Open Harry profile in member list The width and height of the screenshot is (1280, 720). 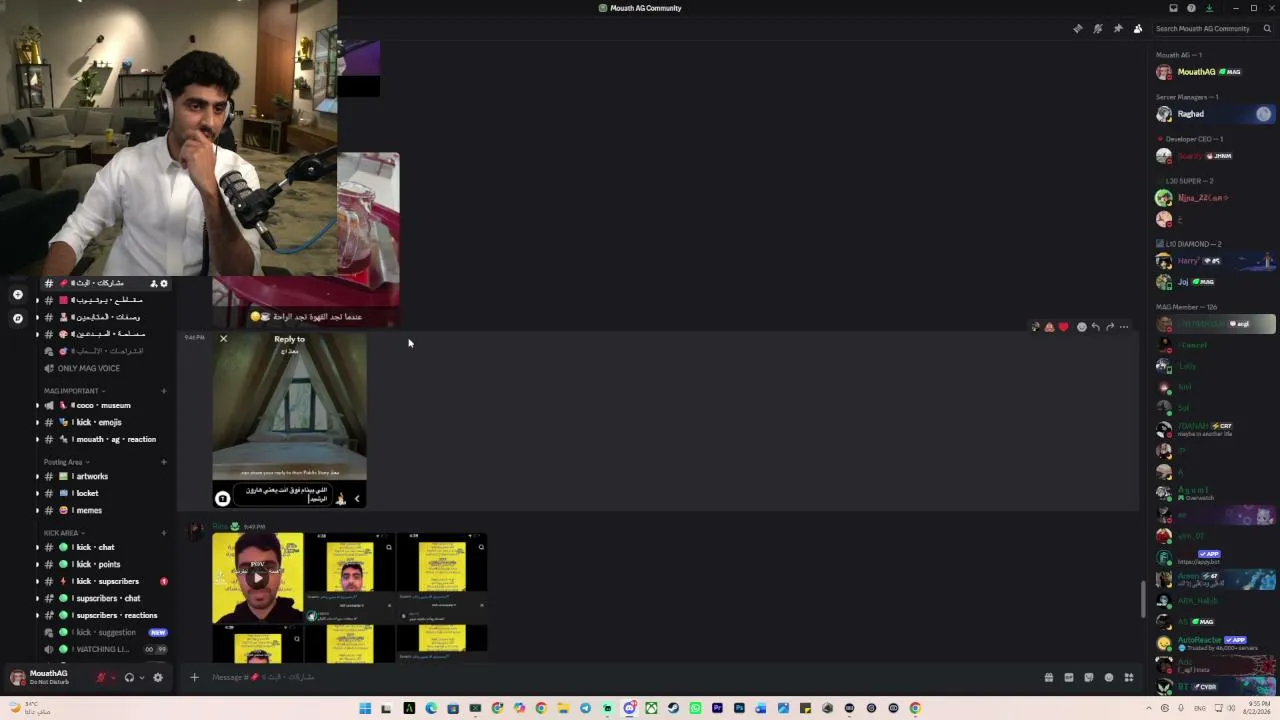[x=1214, y=261]
